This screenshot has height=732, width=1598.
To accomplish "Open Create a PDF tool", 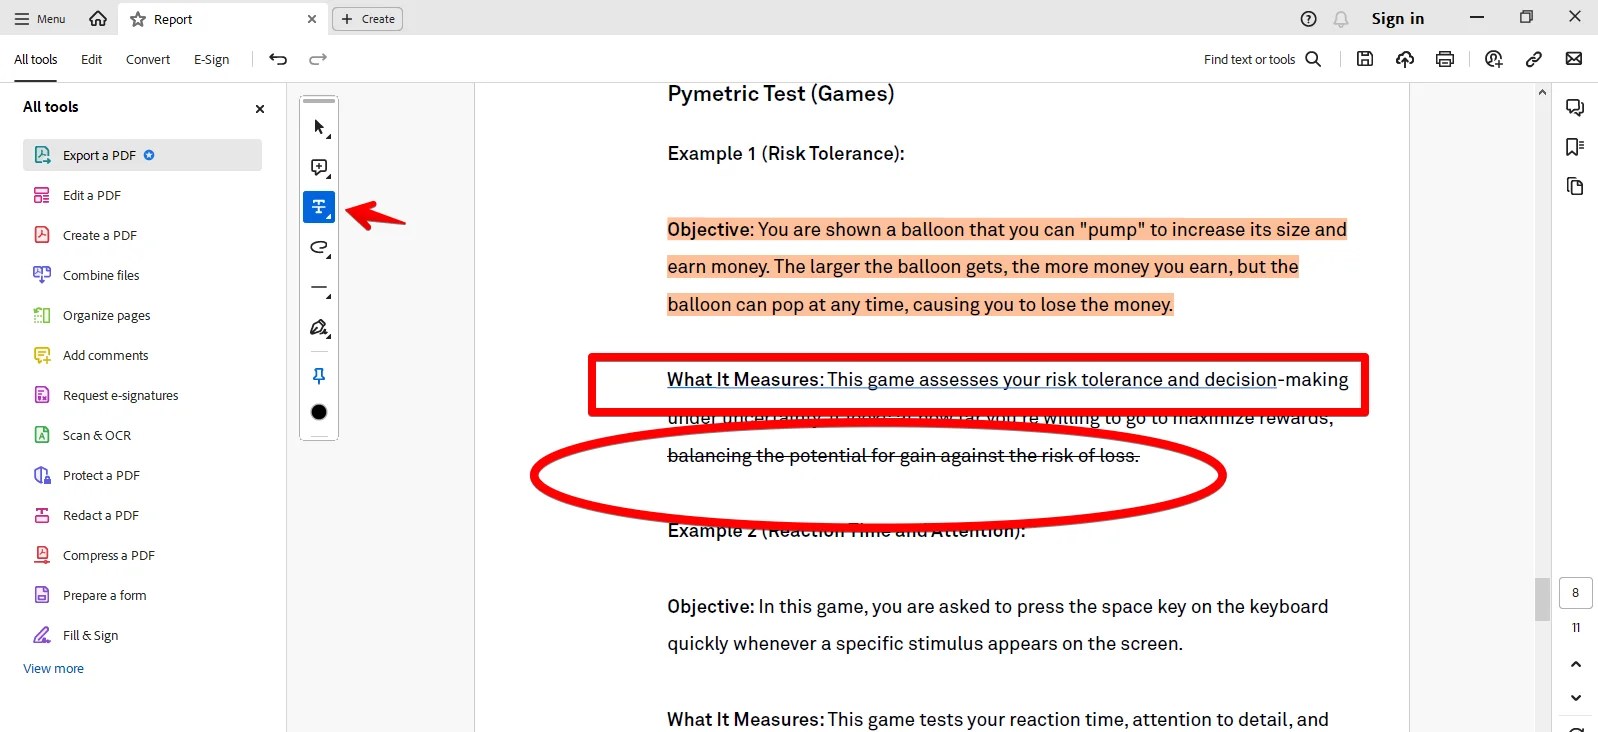I will (142, 235).
